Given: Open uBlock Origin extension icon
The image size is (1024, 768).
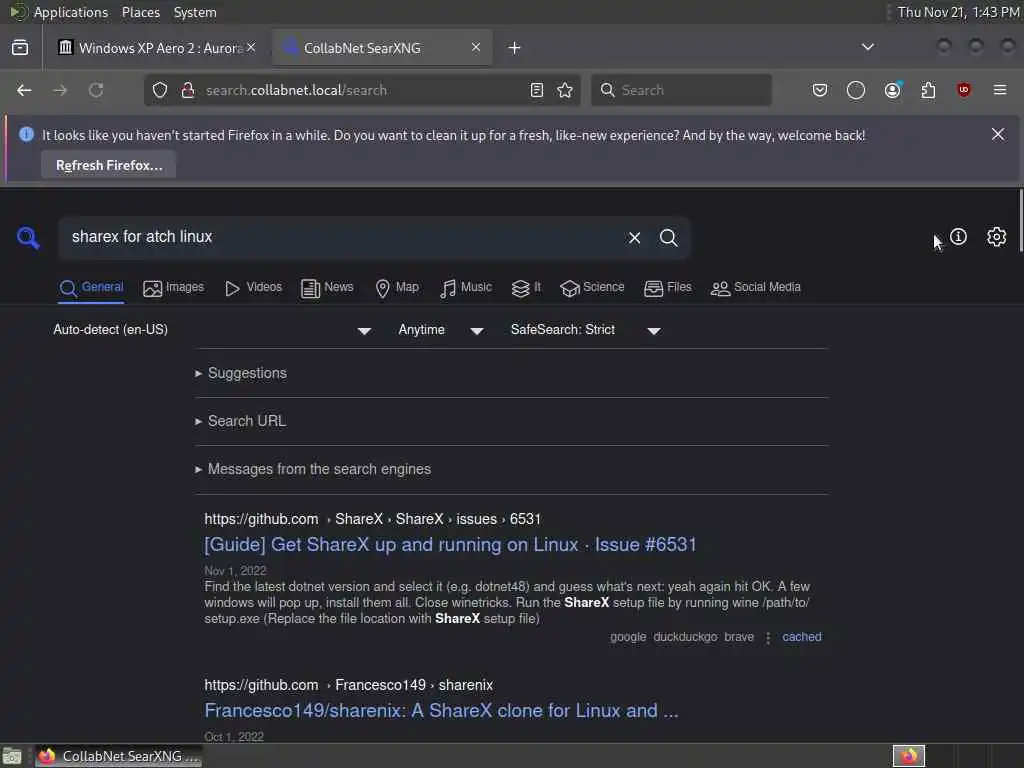Looking at the screenshot, I should (963, 90).
